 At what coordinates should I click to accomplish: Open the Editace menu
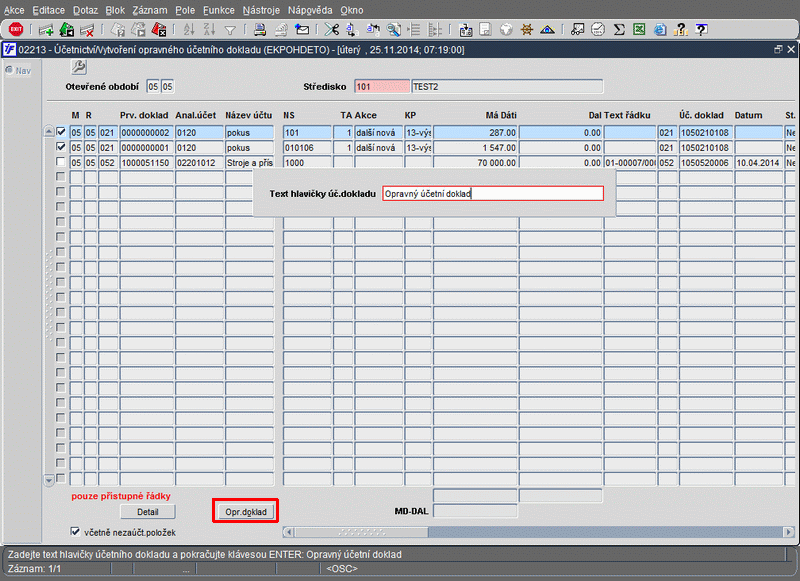[x=48, y=10]
